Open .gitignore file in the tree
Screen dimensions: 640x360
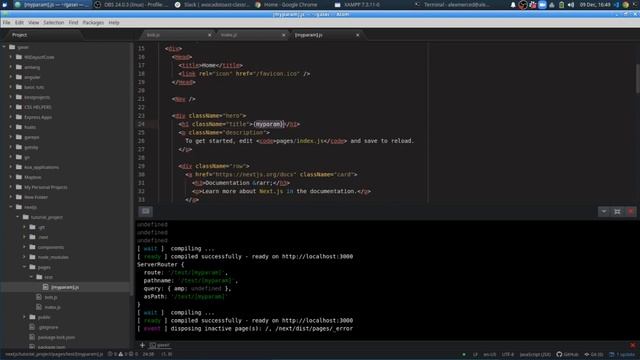tap(48, 327)
